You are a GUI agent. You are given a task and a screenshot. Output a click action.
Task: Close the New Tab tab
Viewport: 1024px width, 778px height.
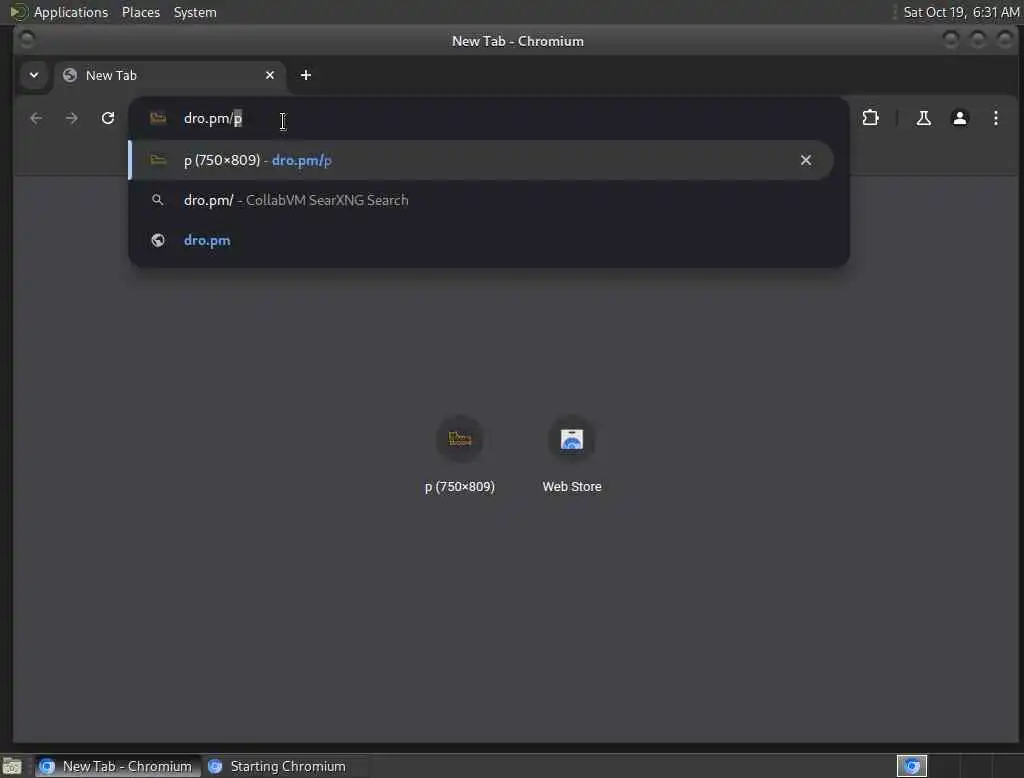pos(270,75)
